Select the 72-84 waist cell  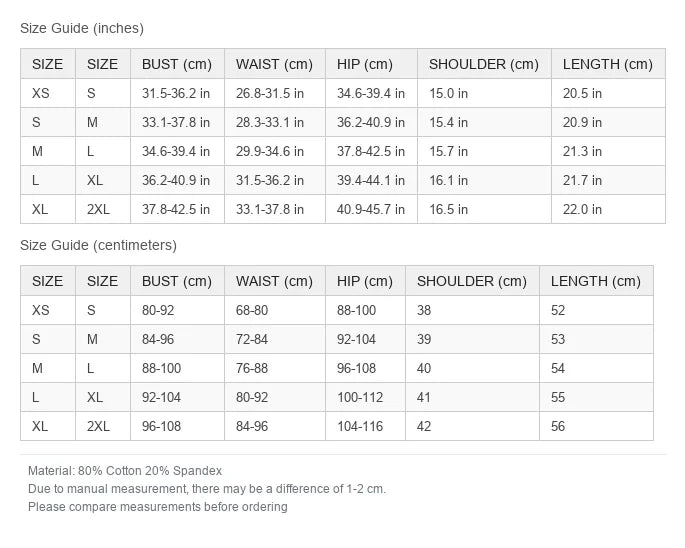tap(274, 339)
